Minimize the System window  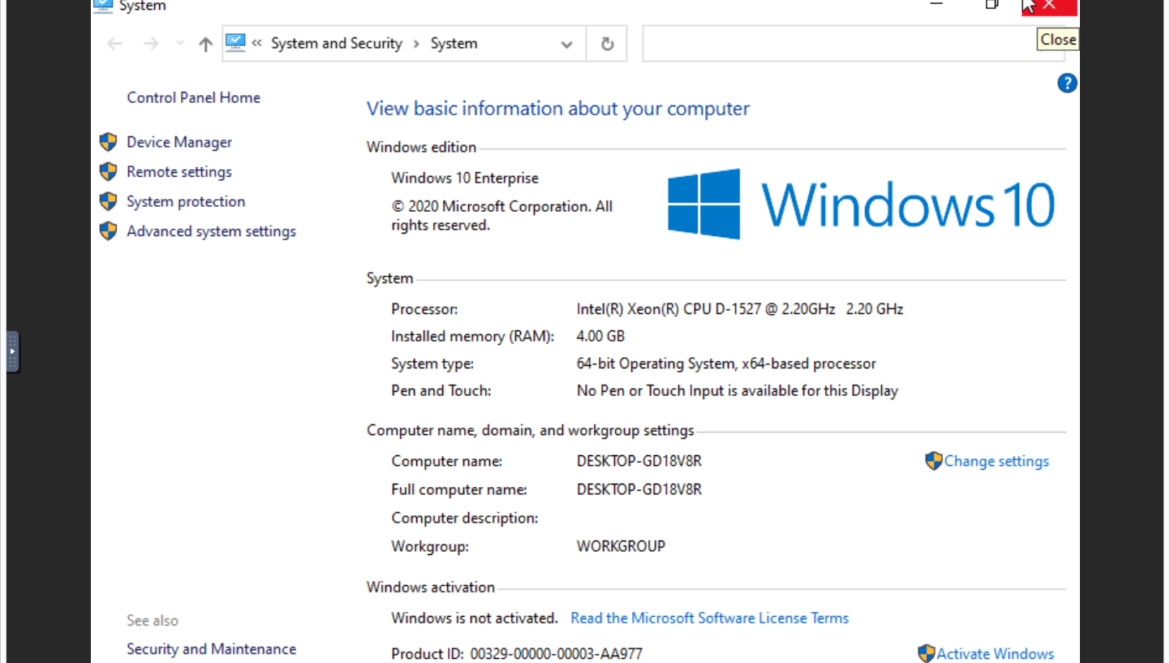tap(936, 5)
